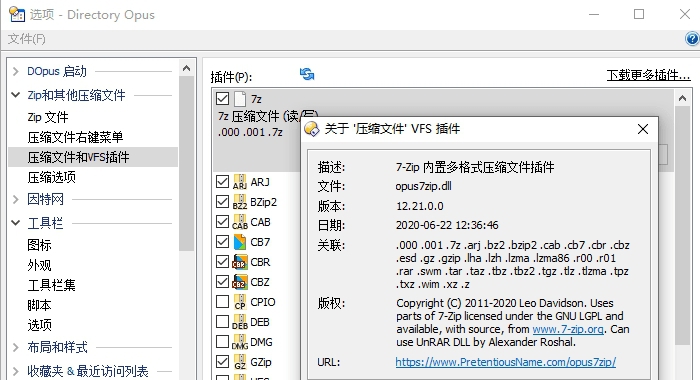Screen dimensions: 700x380
Task: Open the 图标 toolbar page
Action: pyautogui.click(x=39, y=245)
